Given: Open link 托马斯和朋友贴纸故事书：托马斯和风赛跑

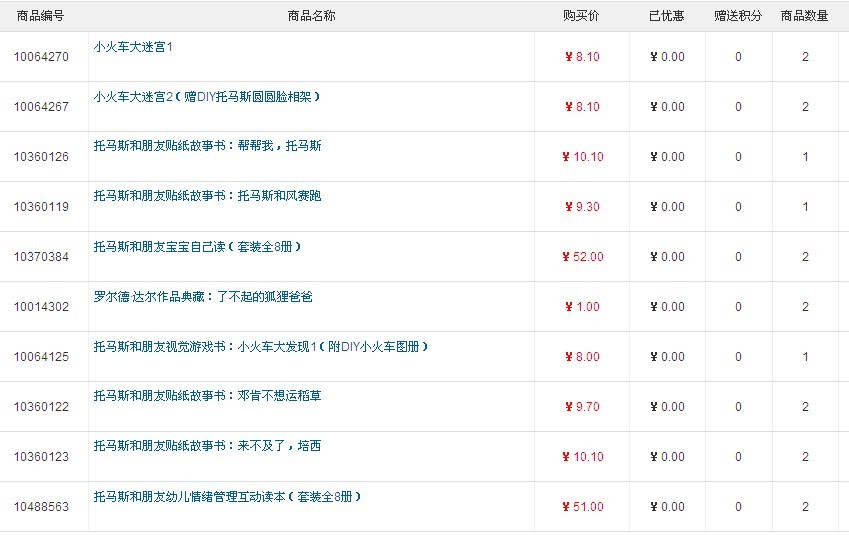Looking at the screenshot, I should click(207, 195).
